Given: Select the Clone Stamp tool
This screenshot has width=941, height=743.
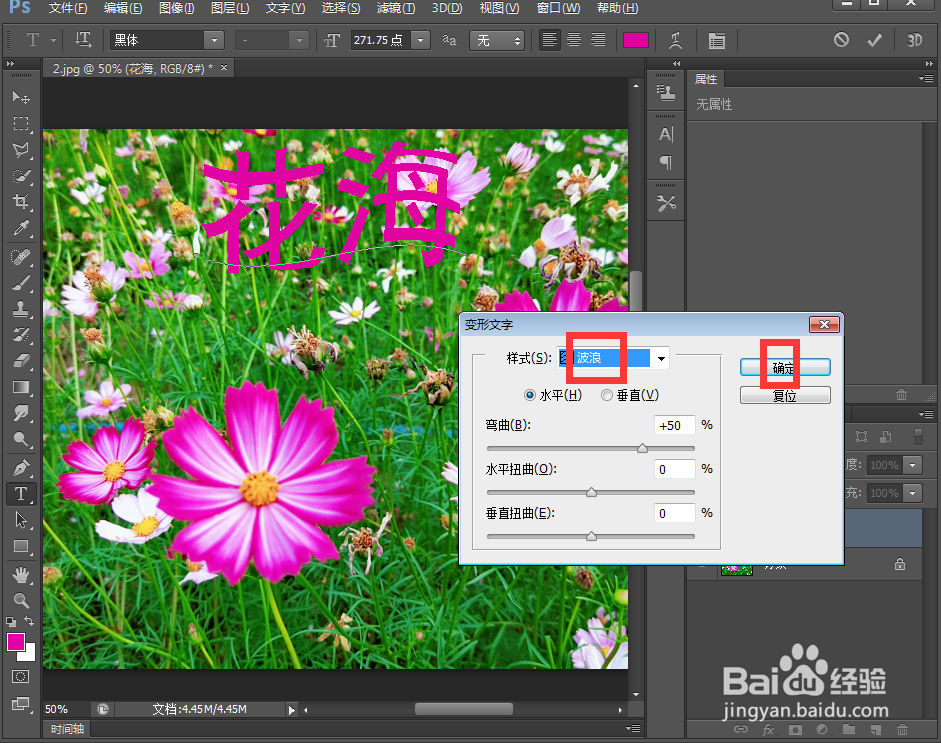Looking at the screenshot, I should tap(21, 308).
